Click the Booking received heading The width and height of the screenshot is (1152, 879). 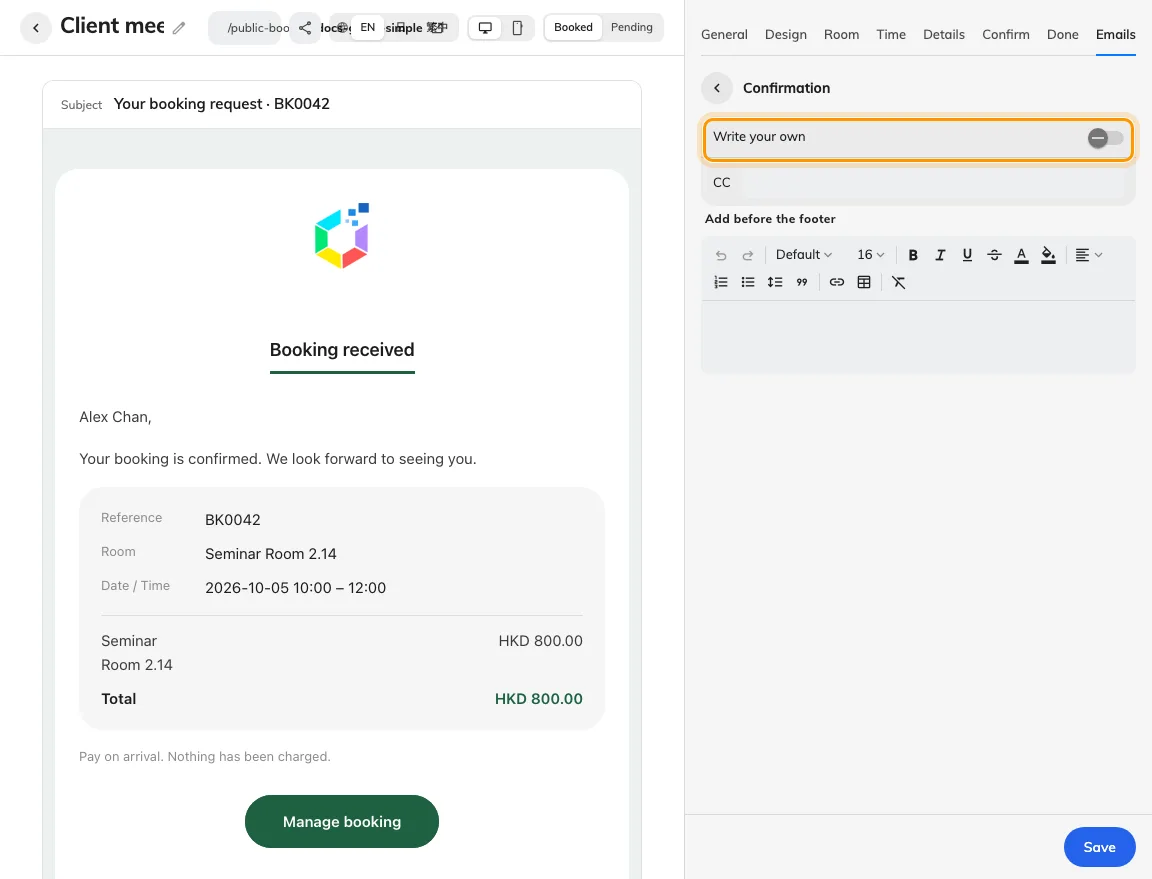(342, 350)
